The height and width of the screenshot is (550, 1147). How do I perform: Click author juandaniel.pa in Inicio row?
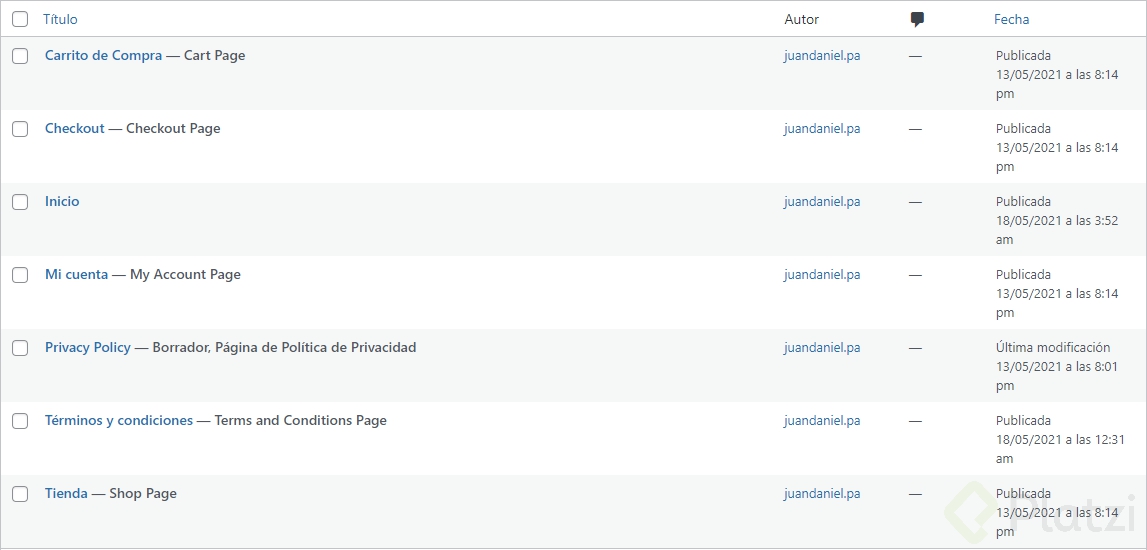click(822, 202)
